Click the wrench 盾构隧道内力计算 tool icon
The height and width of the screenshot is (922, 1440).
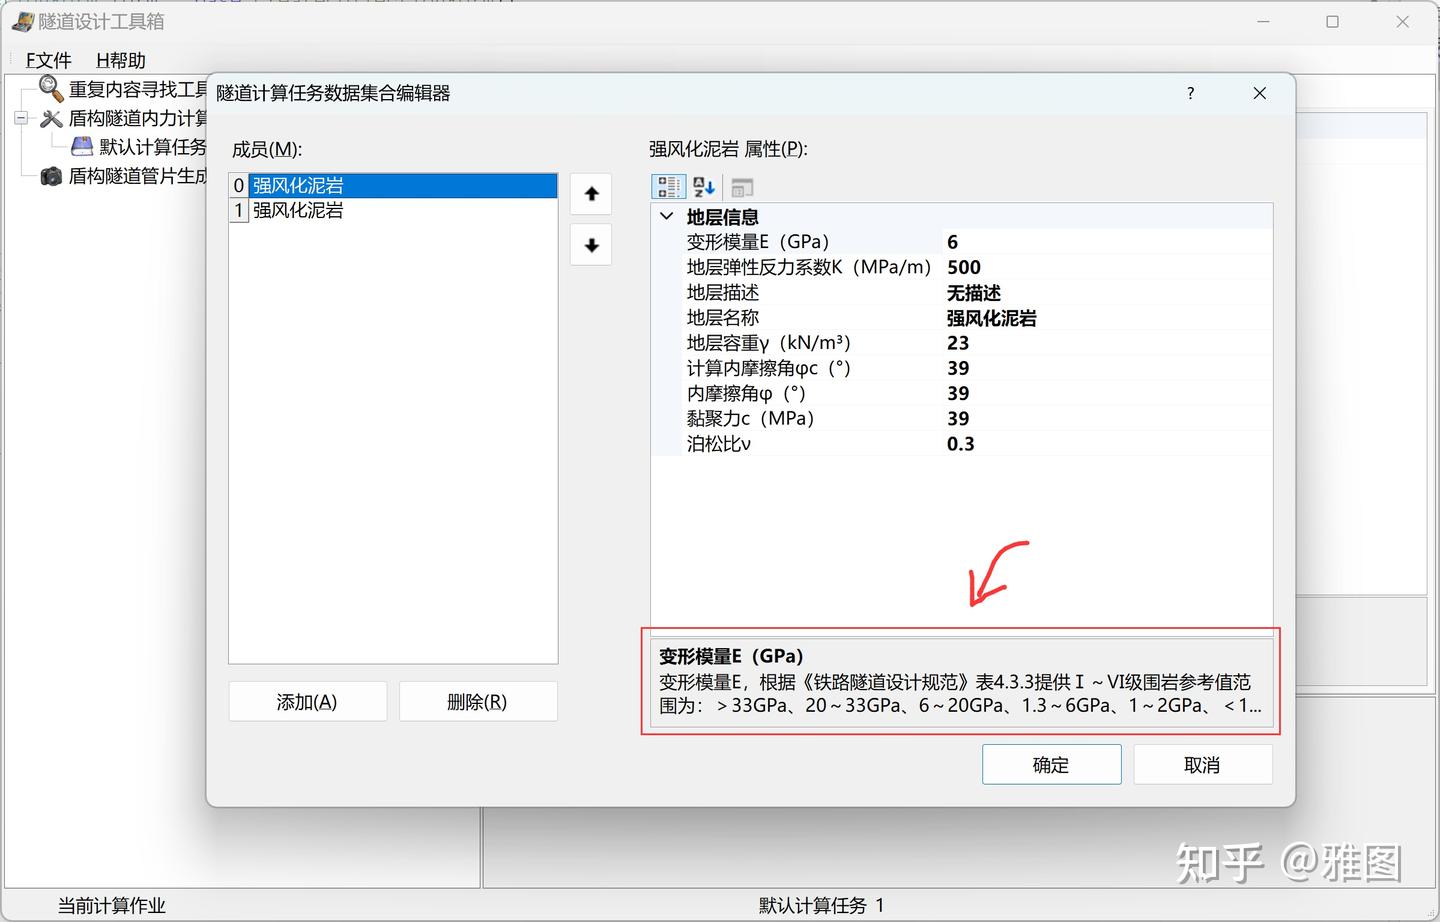tap(52, 118)
